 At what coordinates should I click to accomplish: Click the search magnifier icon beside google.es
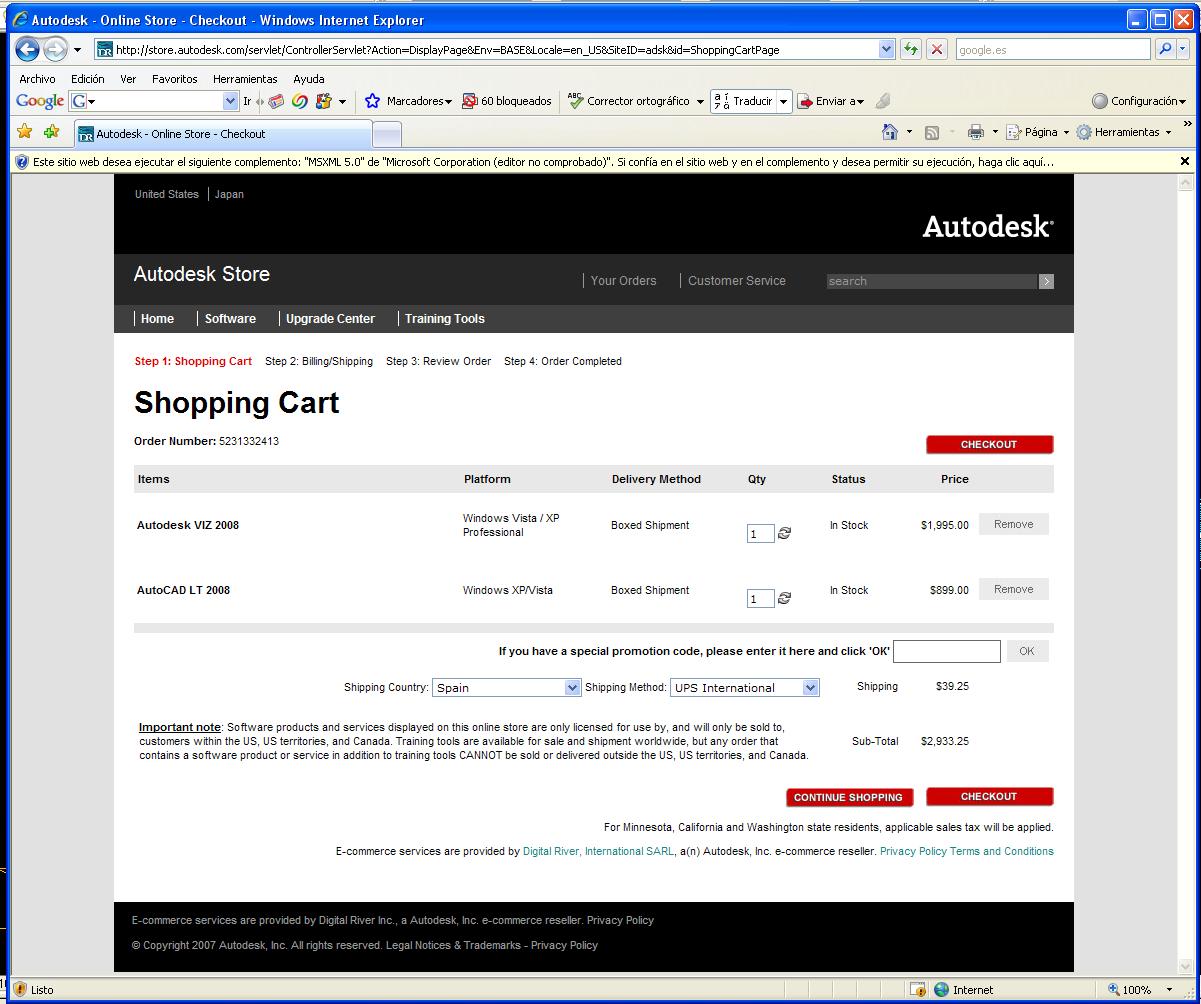(1165, 49)
